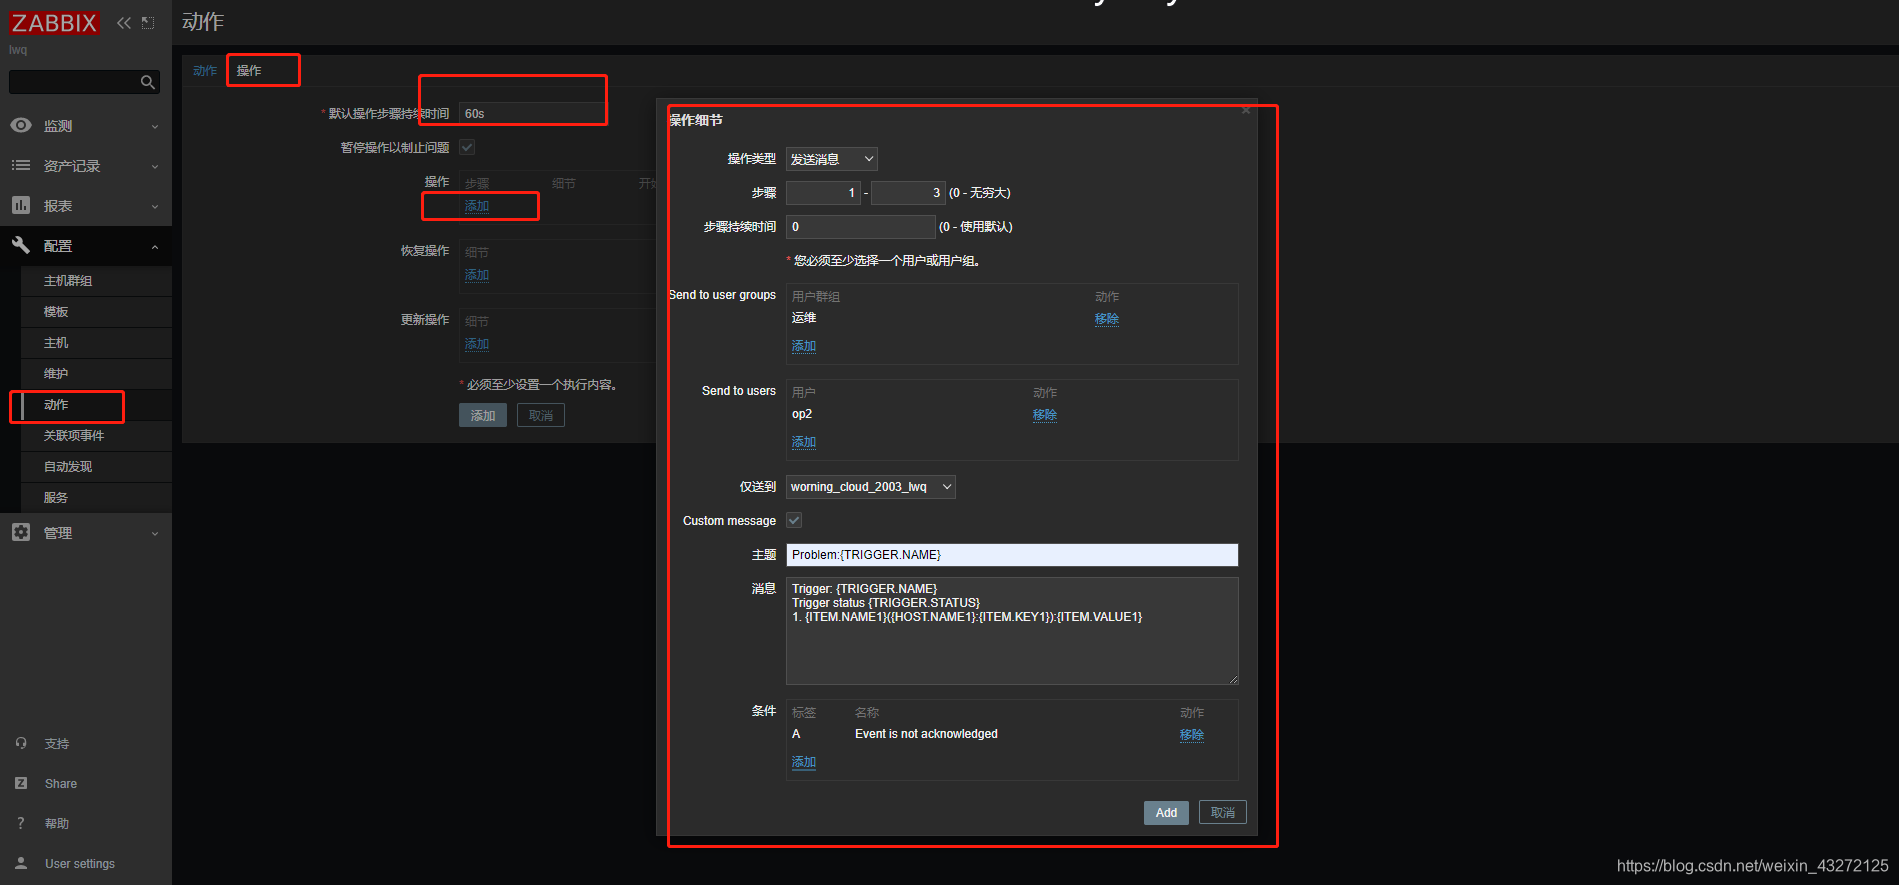
Task: Click the person icon for User settings
Action: point(21,863)
